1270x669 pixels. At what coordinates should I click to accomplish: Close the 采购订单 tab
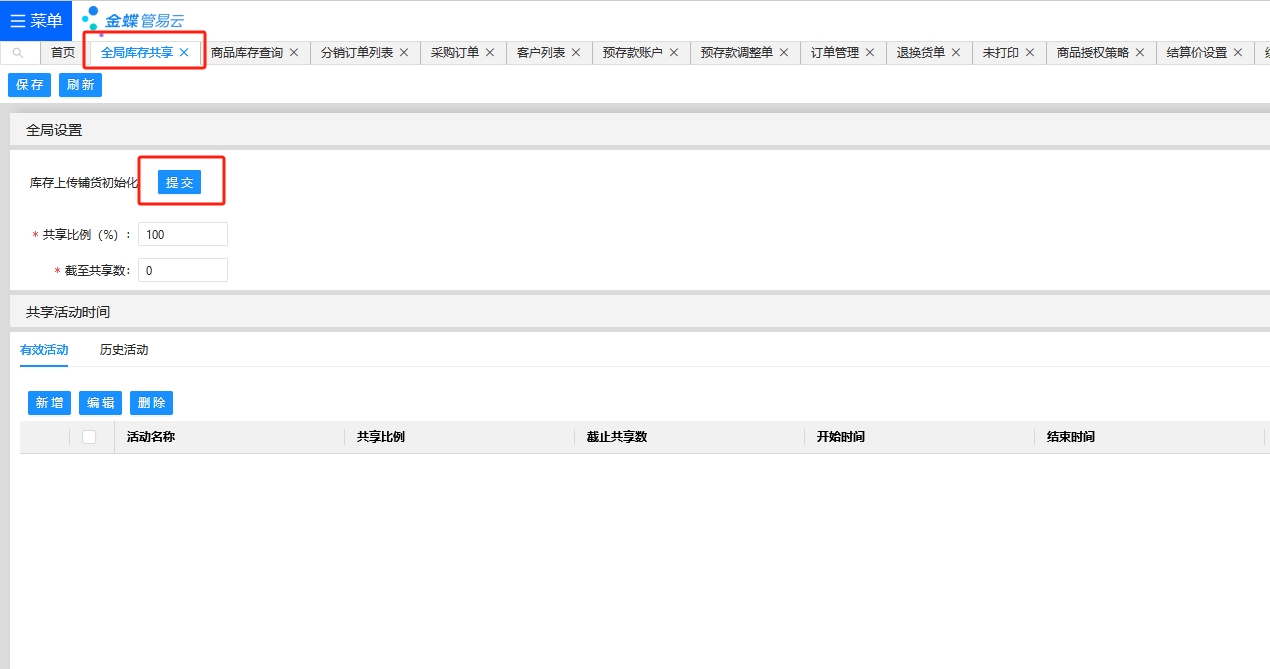point(490,53)
